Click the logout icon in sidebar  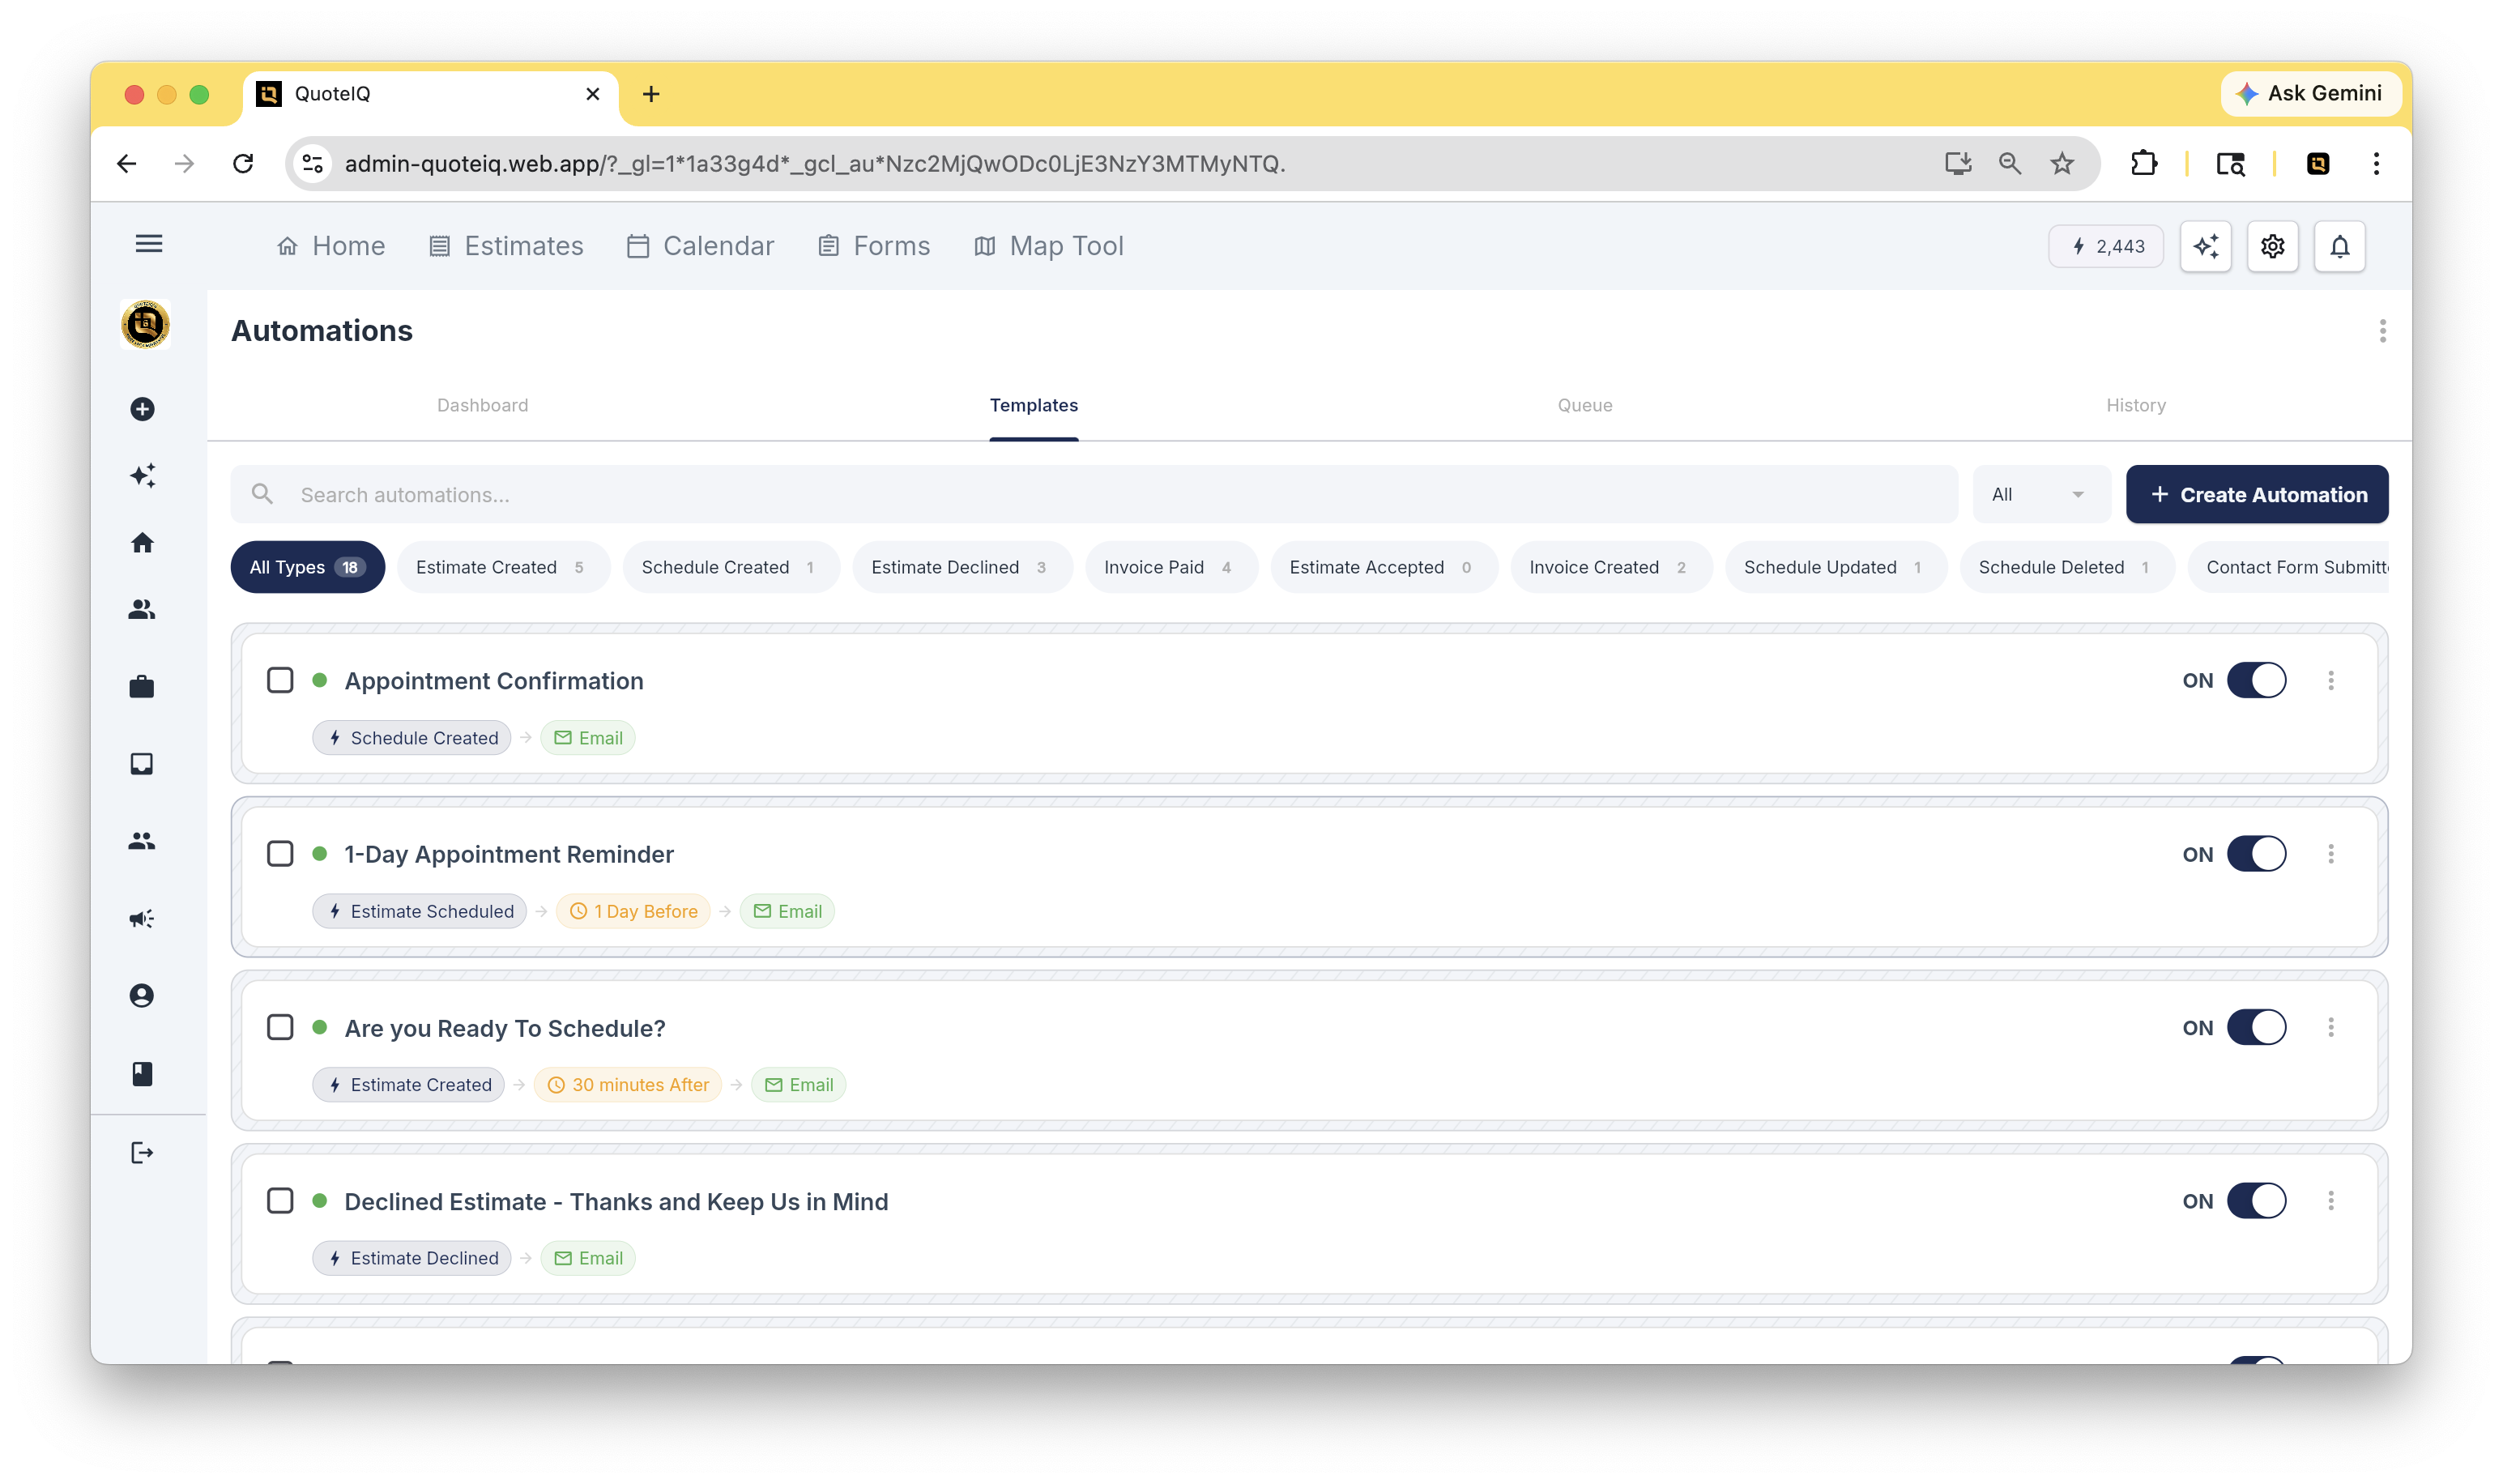click(142, 1153)
